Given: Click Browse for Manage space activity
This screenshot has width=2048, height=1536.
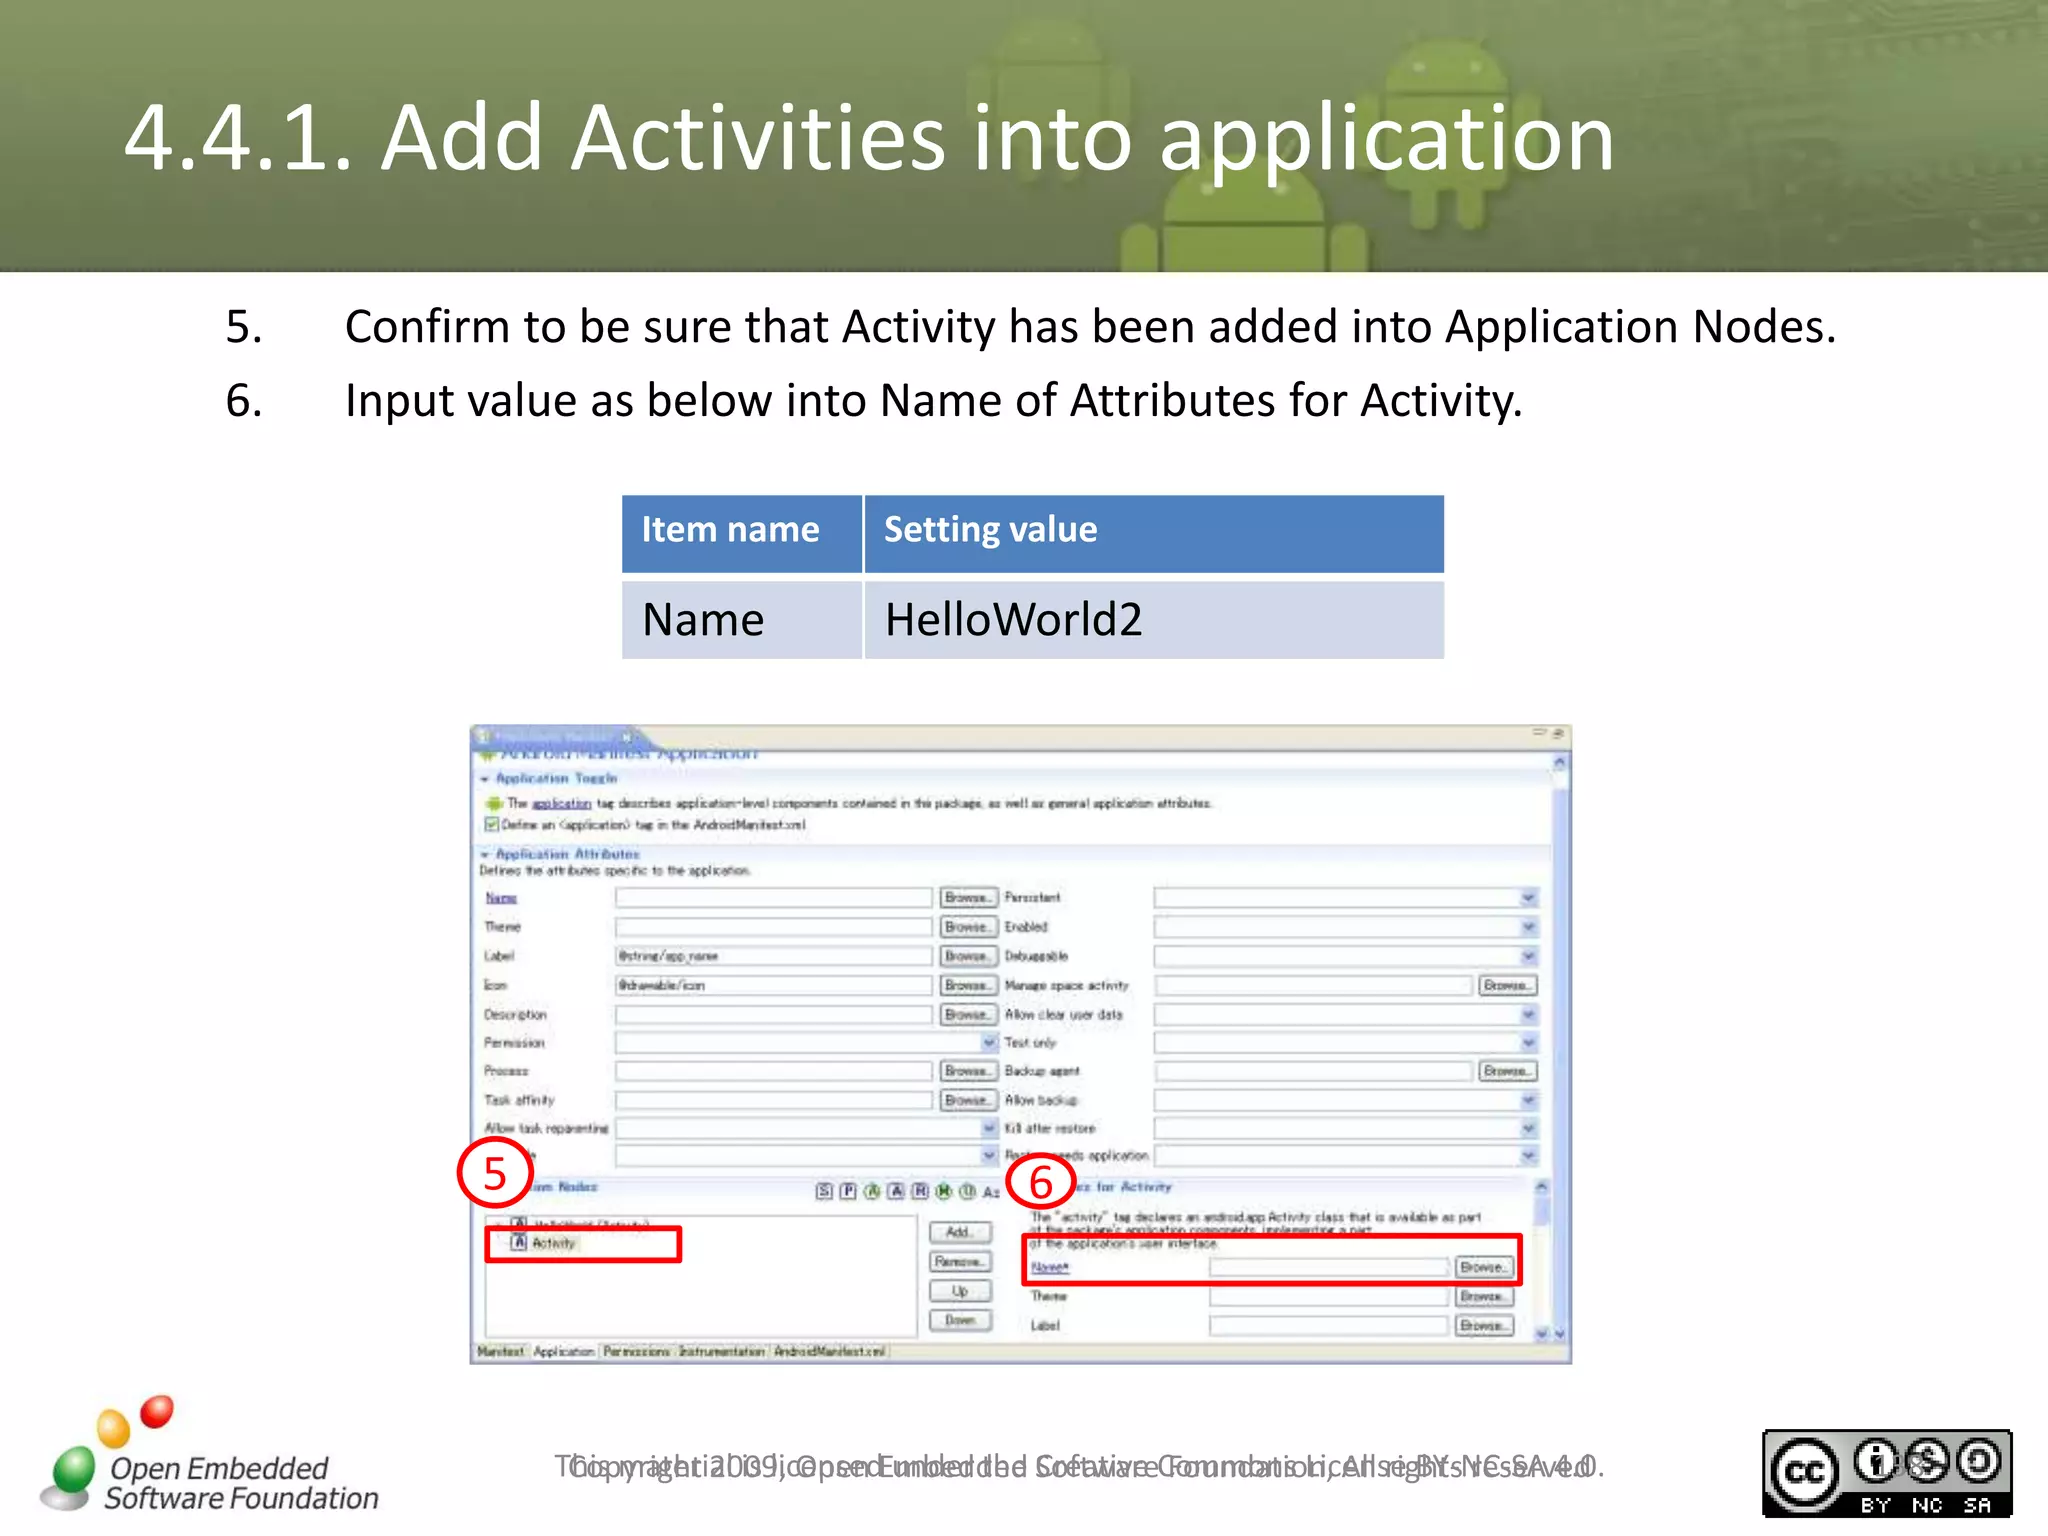Looking at the screenshot, I should (x=1507, y=985).
